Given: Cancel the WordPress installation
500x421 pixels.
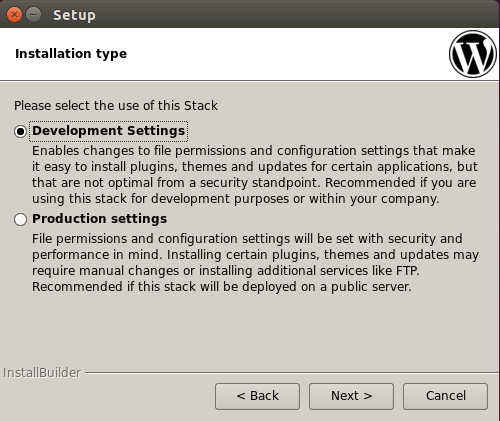Looking at the screenshot, I should (445, 396).
